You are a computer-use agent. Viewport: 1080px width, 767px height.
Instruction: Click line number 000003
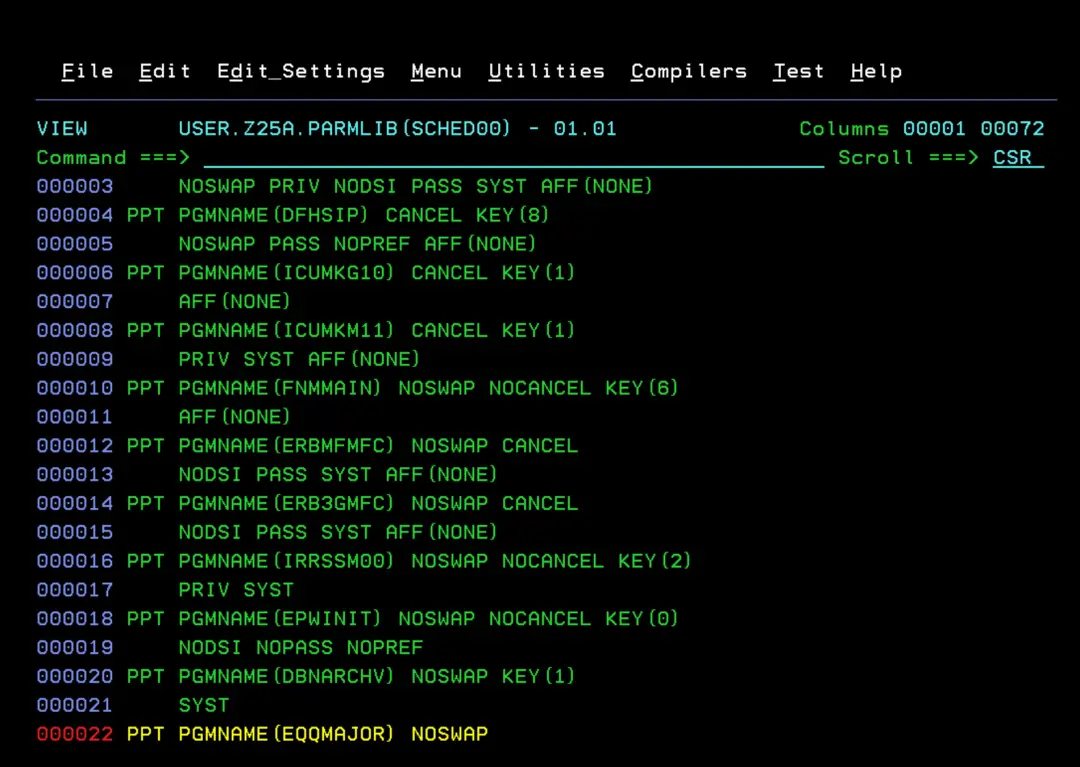pyautogui.click(x=75, y=187)
